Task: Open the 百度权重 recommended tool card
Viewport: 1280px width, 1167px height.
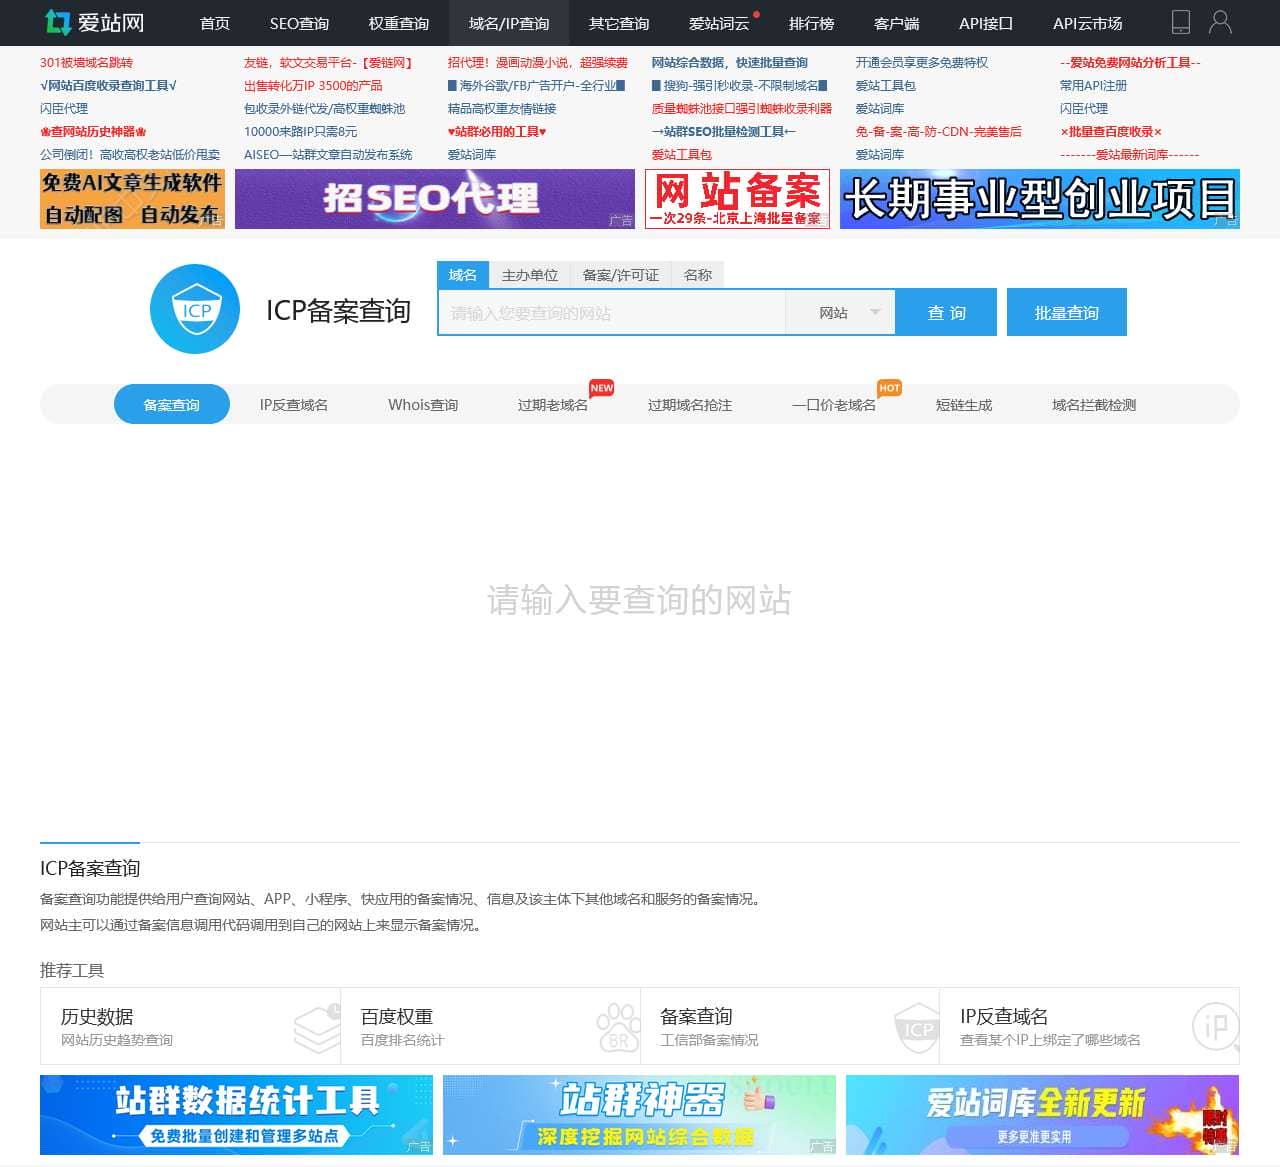Action: (x=490, y=1026)
